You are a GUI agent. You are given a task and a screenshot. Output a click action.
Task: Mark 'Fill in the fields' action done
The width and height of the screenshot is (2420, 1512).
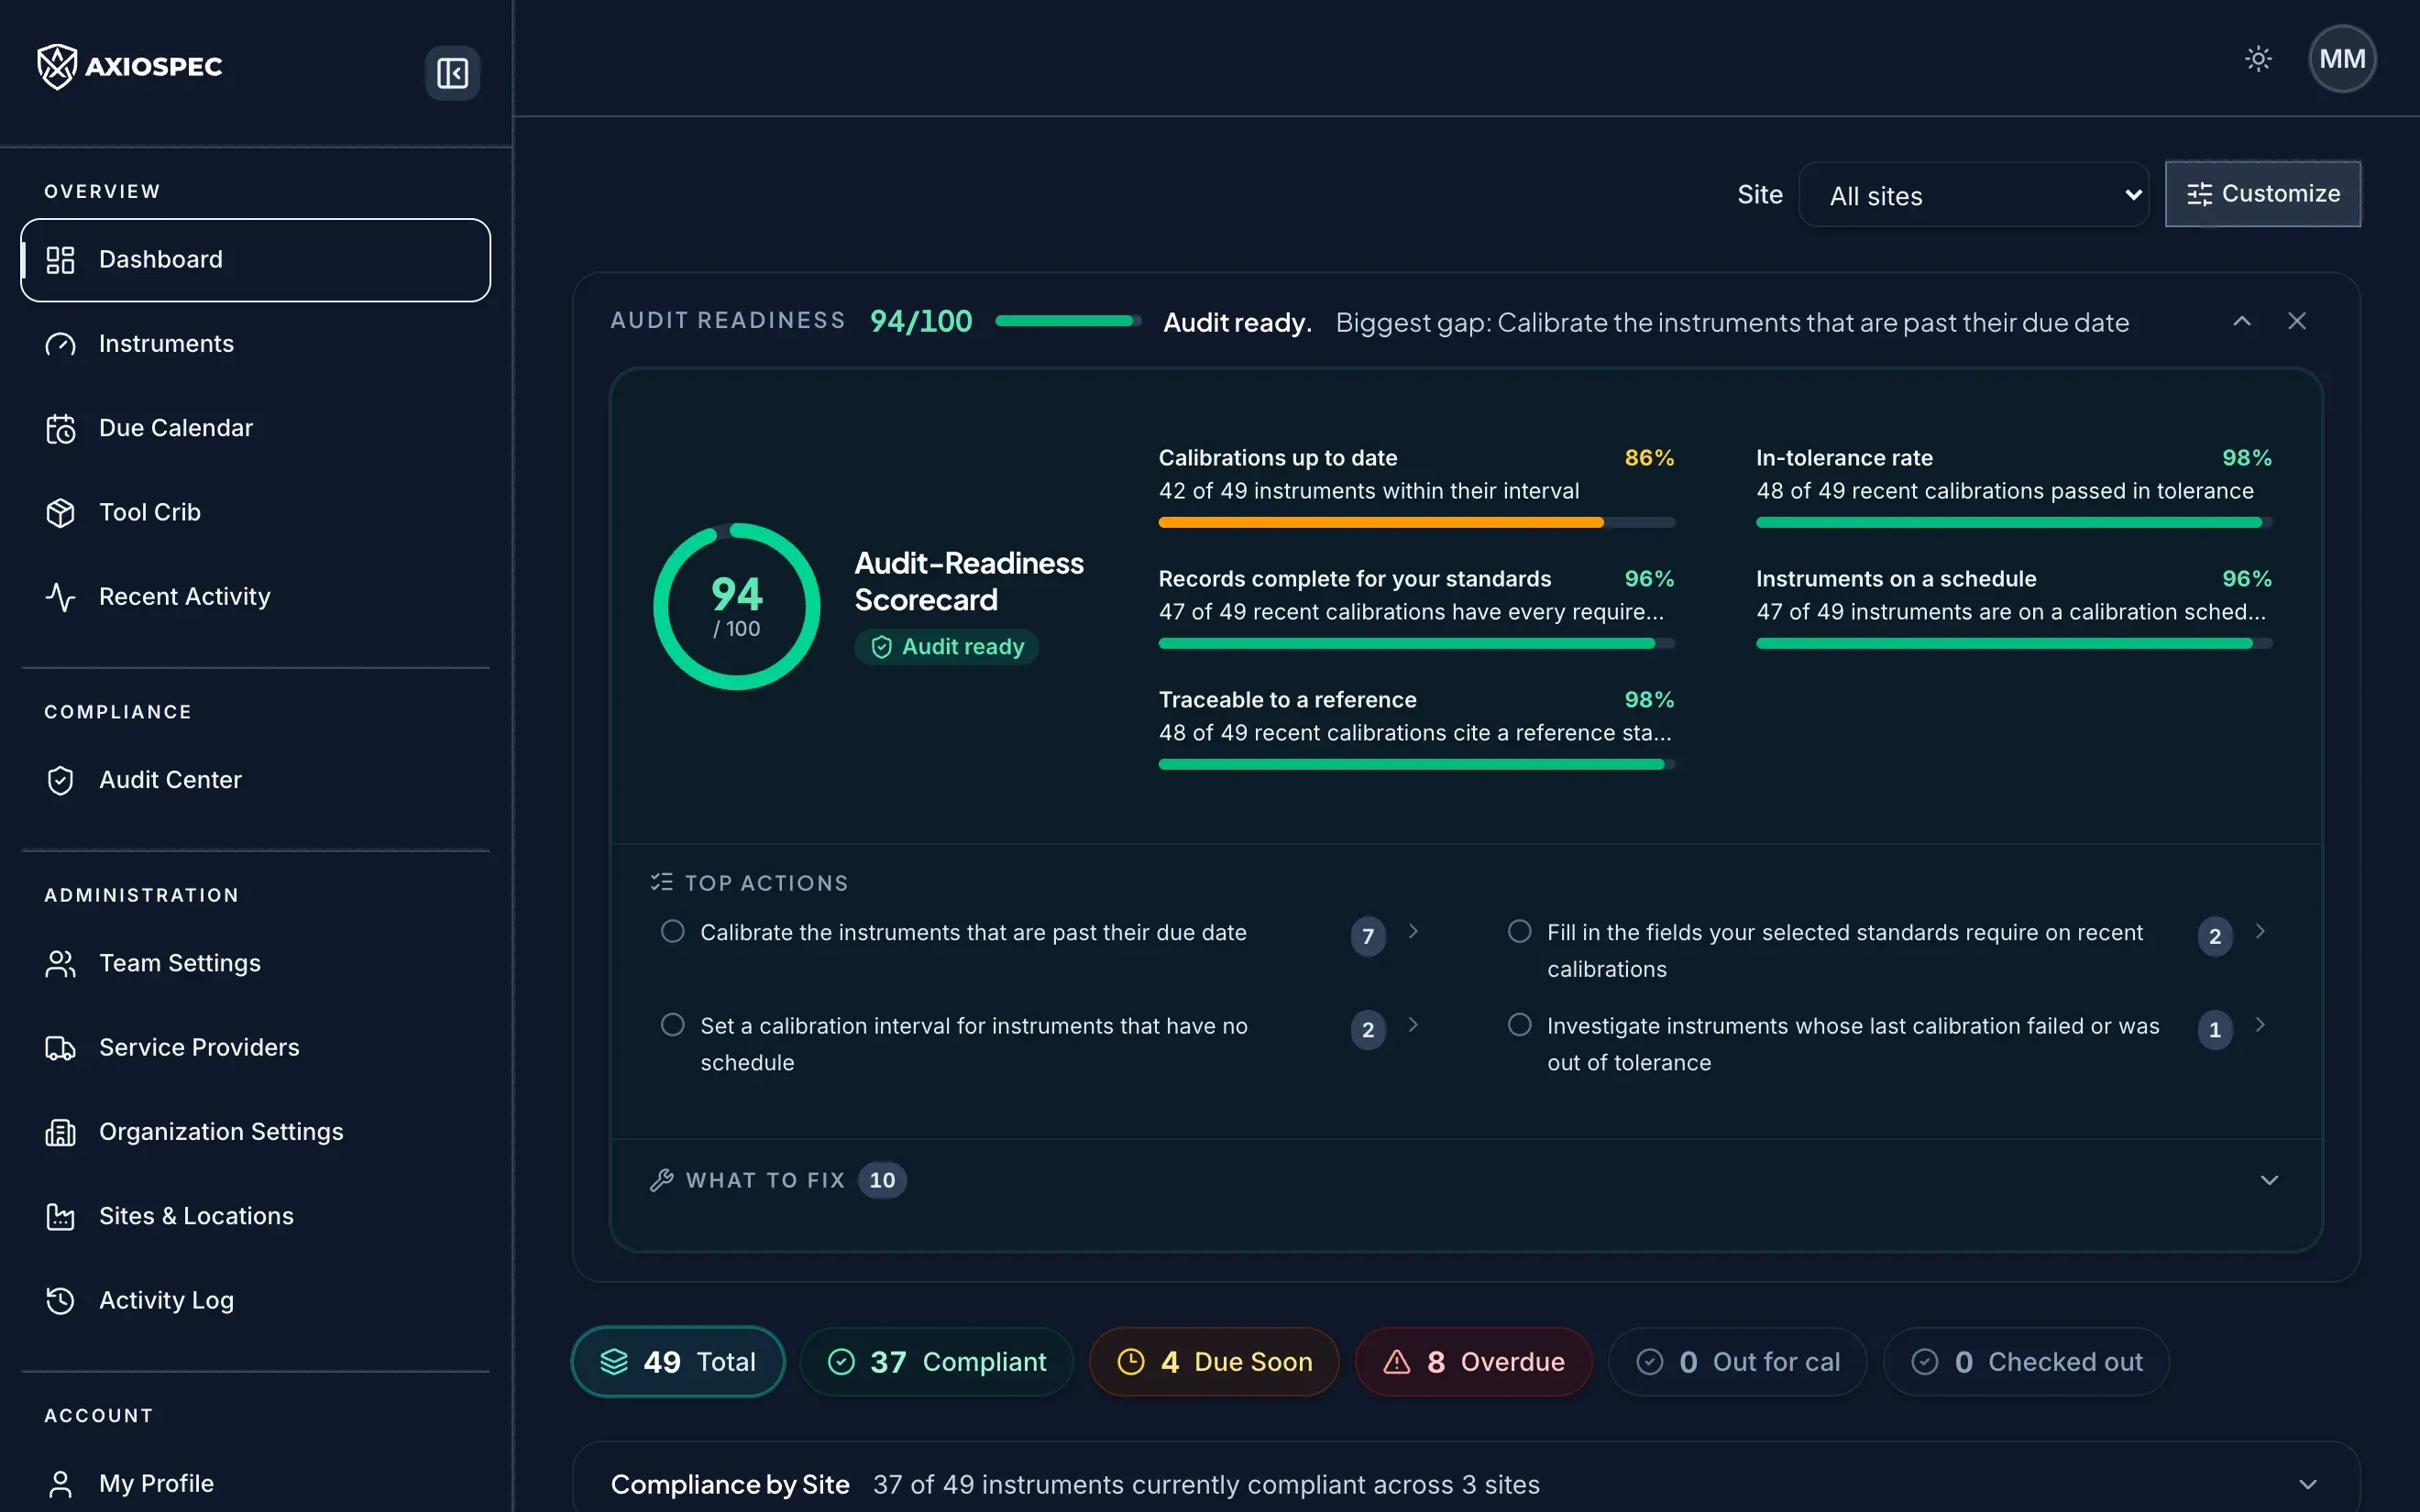(1519, 931)
